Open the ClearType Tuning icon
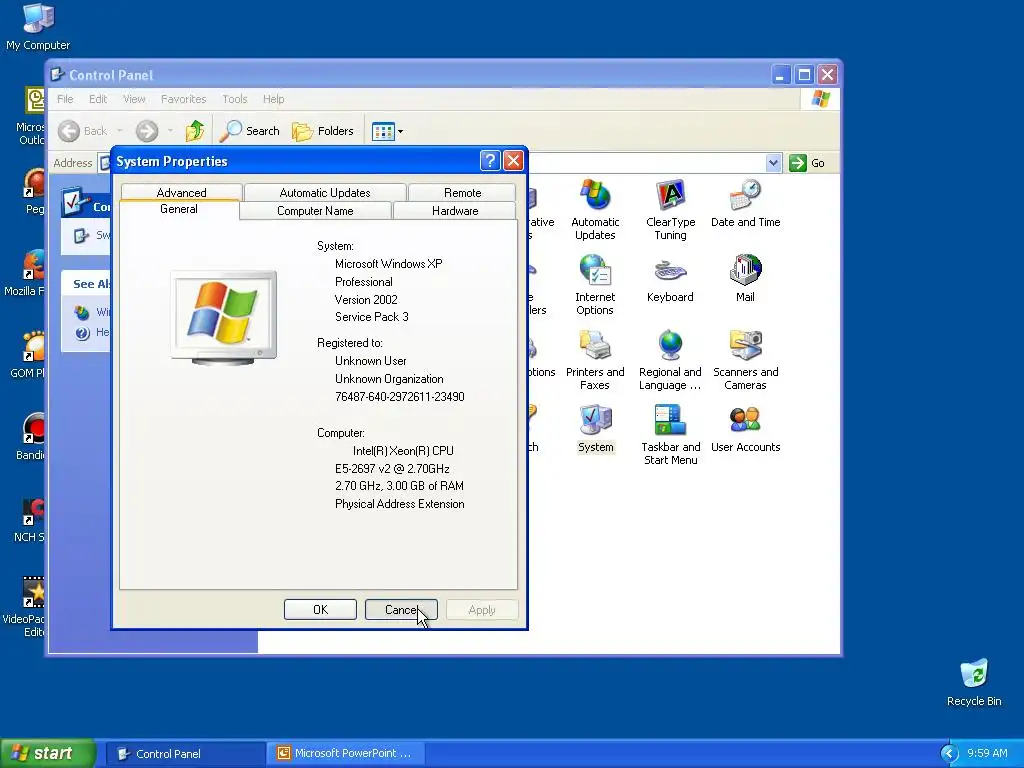 (670, 209)
